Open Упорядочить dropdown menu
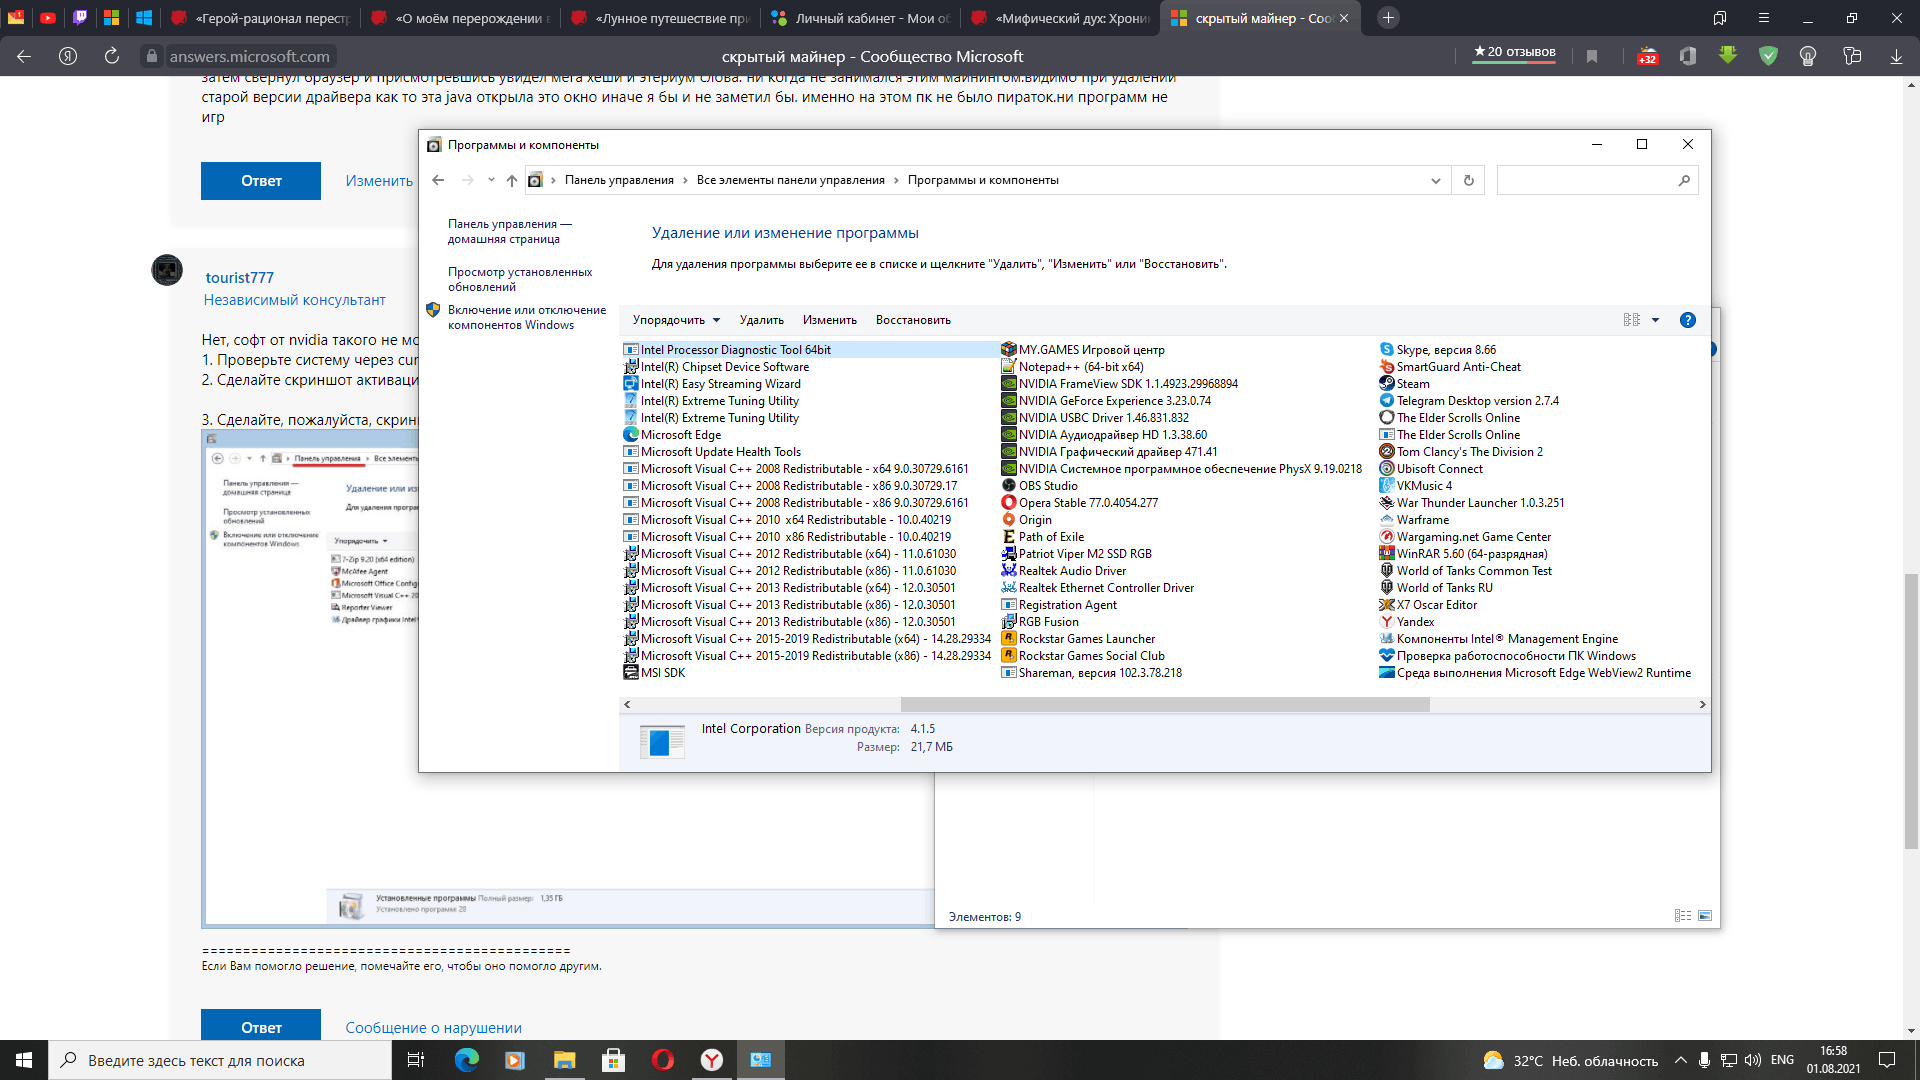The width and height of the screenshot is (1920, 1080). (676, 320)
